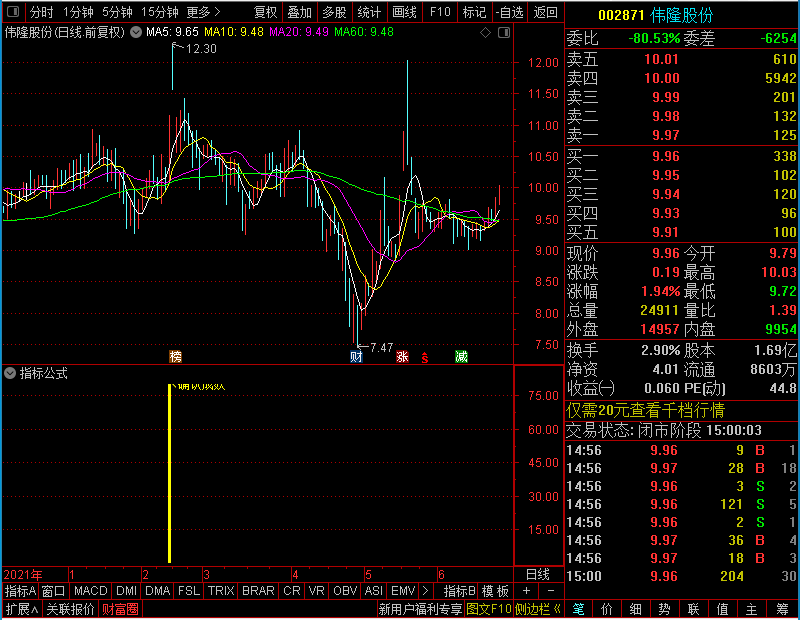
Task: Open the 窗口 window options
Action: pyautogui.click(x=54, y=591)
